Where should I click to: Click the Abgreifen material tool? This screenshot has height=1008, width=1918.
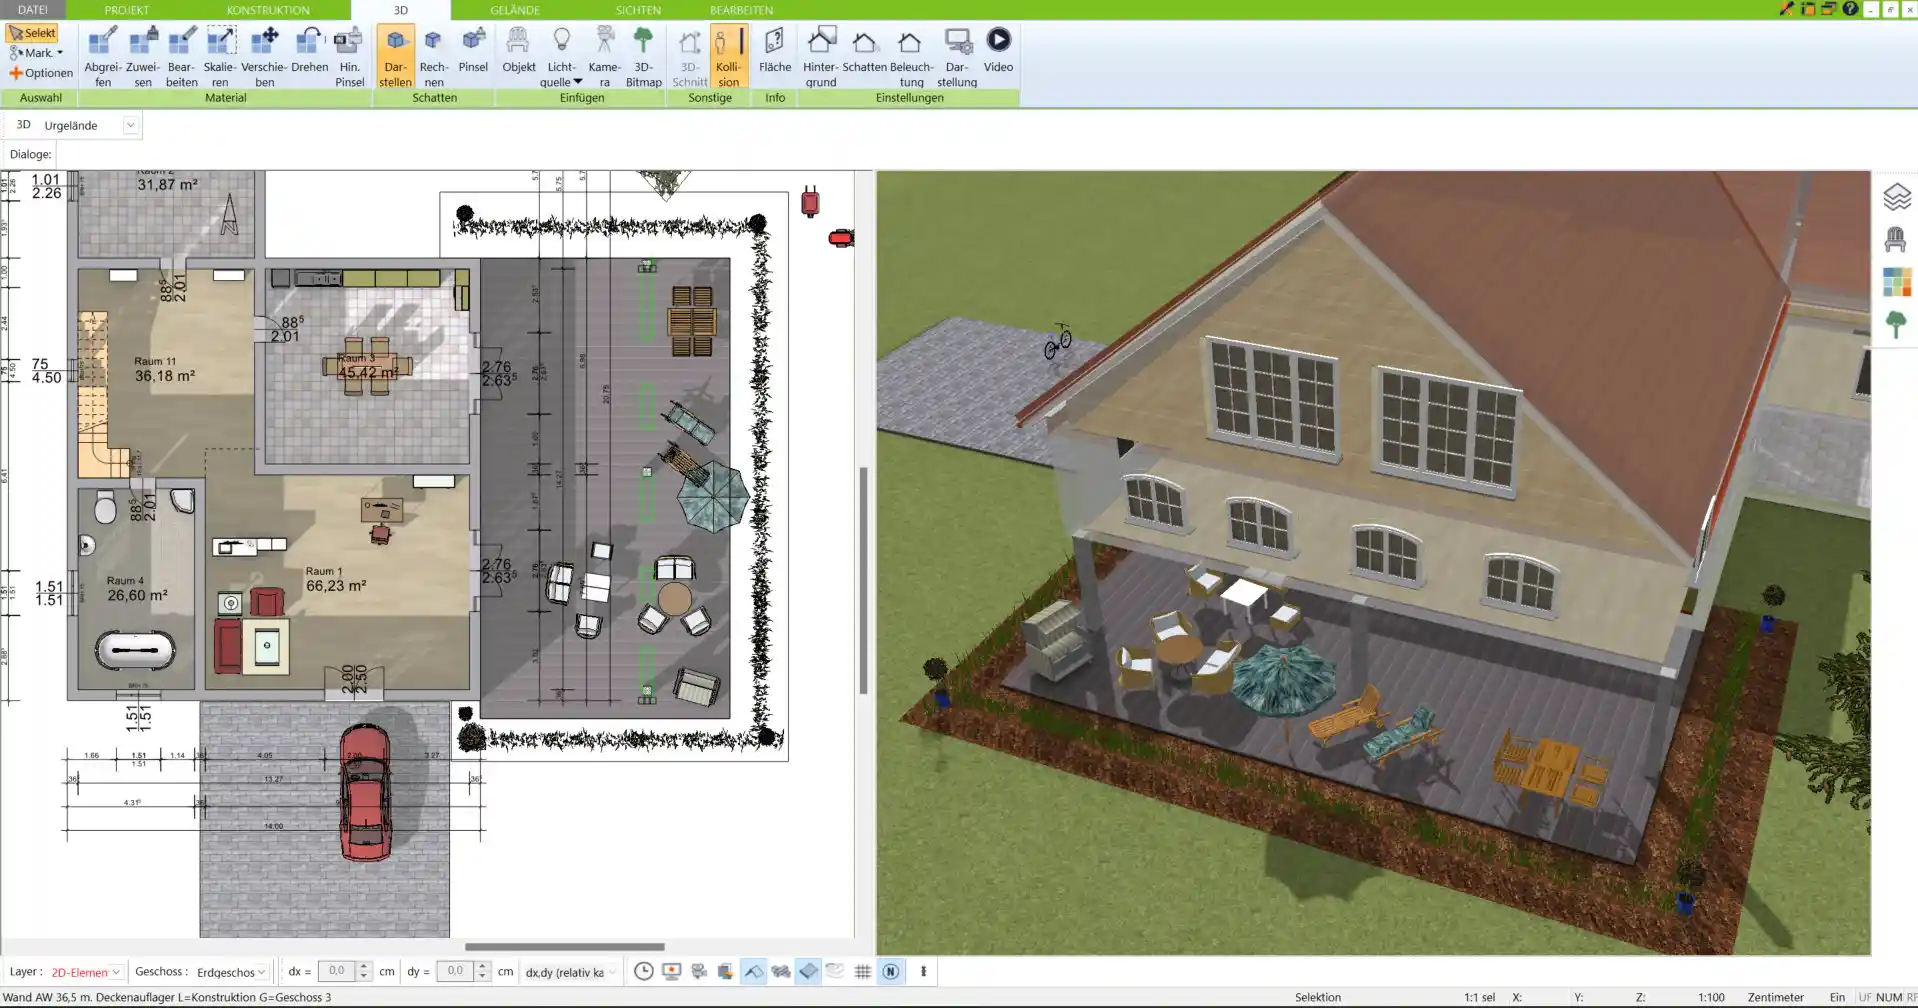(x=102, y=57)
